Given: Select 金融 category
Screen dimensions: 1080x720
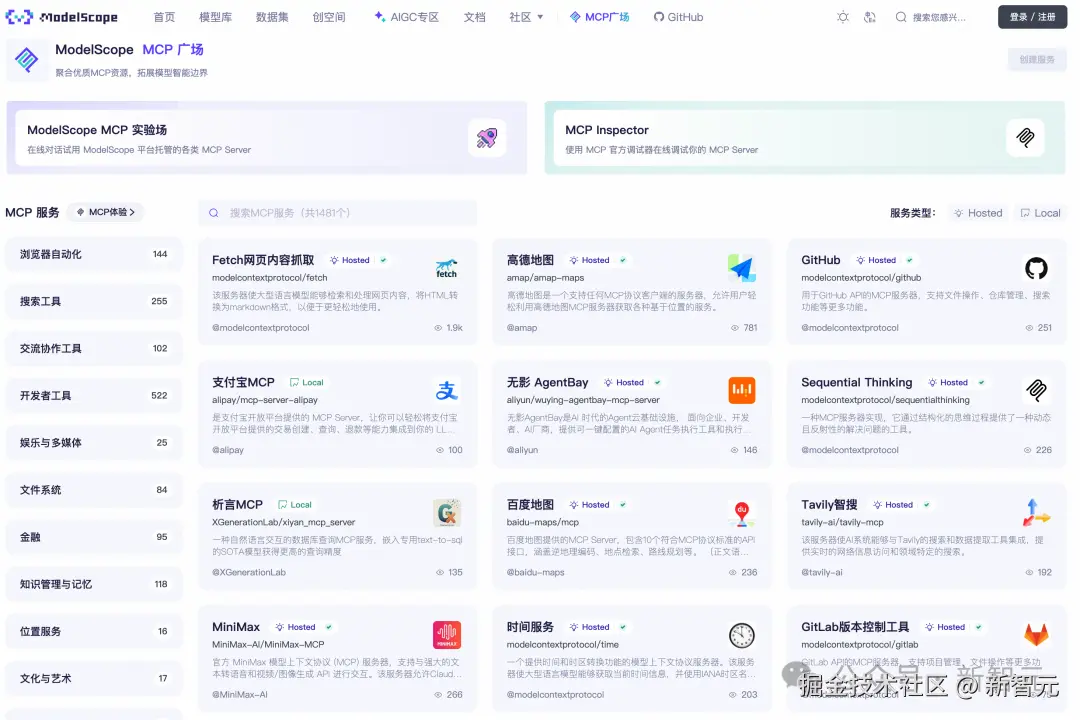Looking at the screenshot, I should 94,537.
